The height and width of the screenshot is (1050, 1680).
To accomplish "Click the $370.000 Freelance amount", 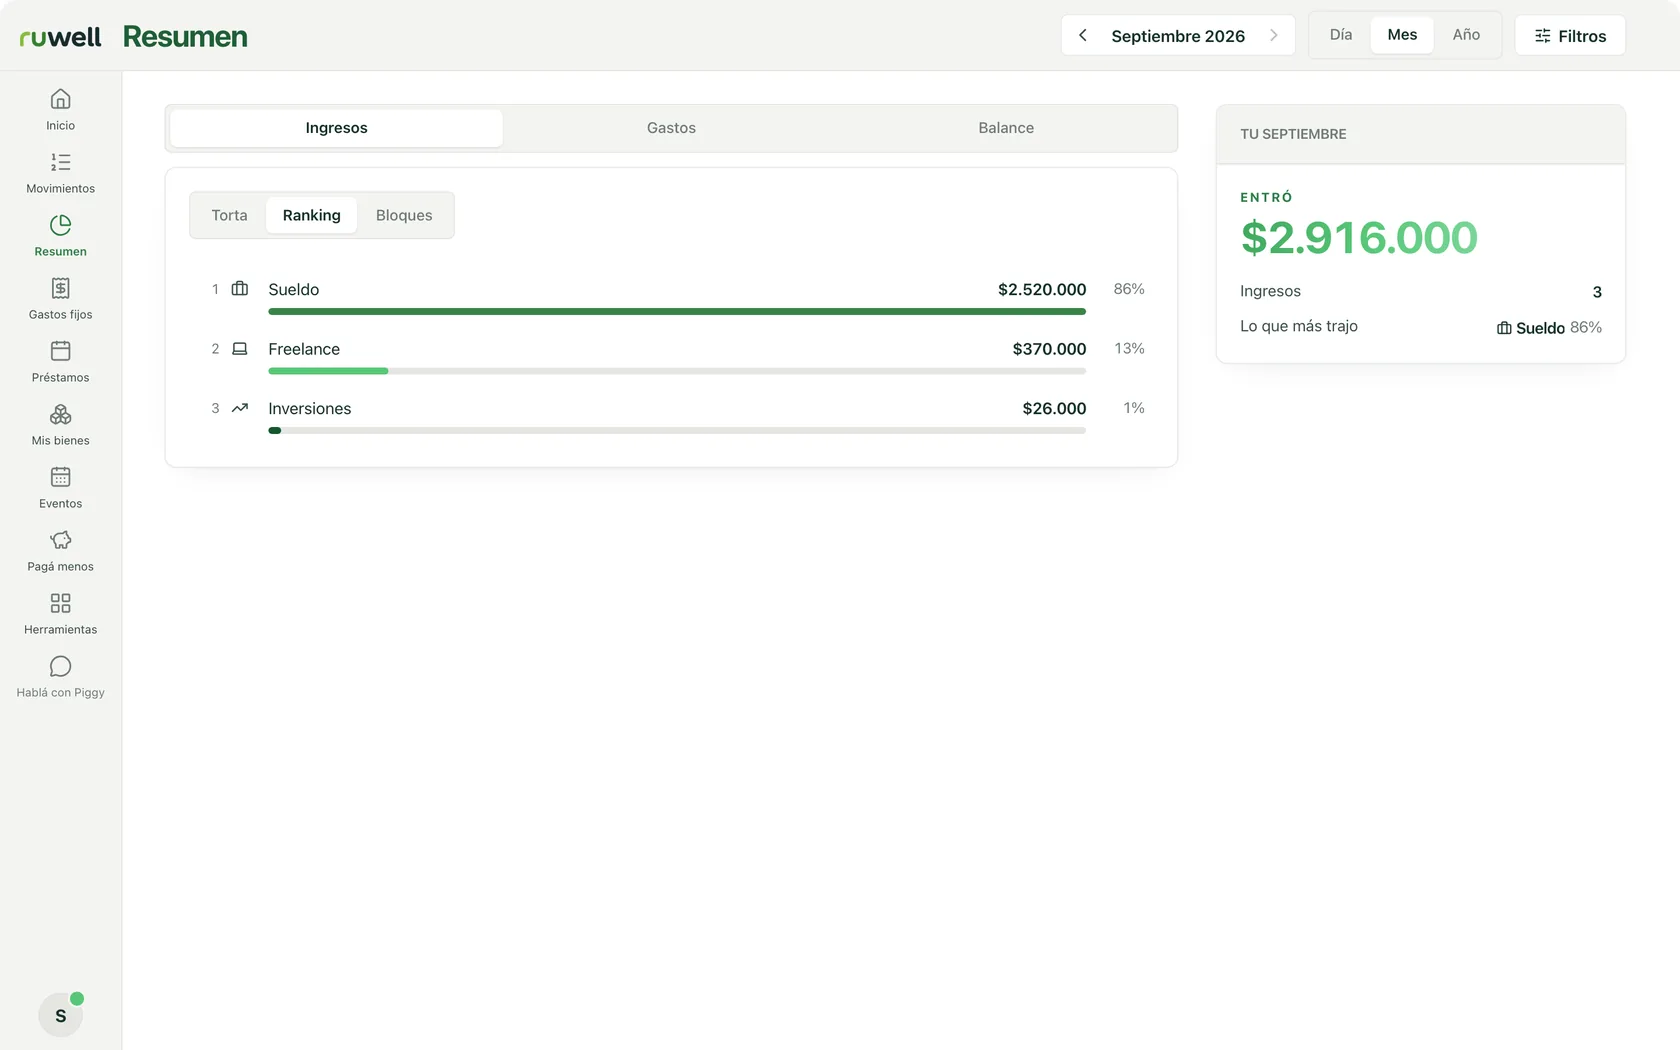I will [x=1049, y=349].
